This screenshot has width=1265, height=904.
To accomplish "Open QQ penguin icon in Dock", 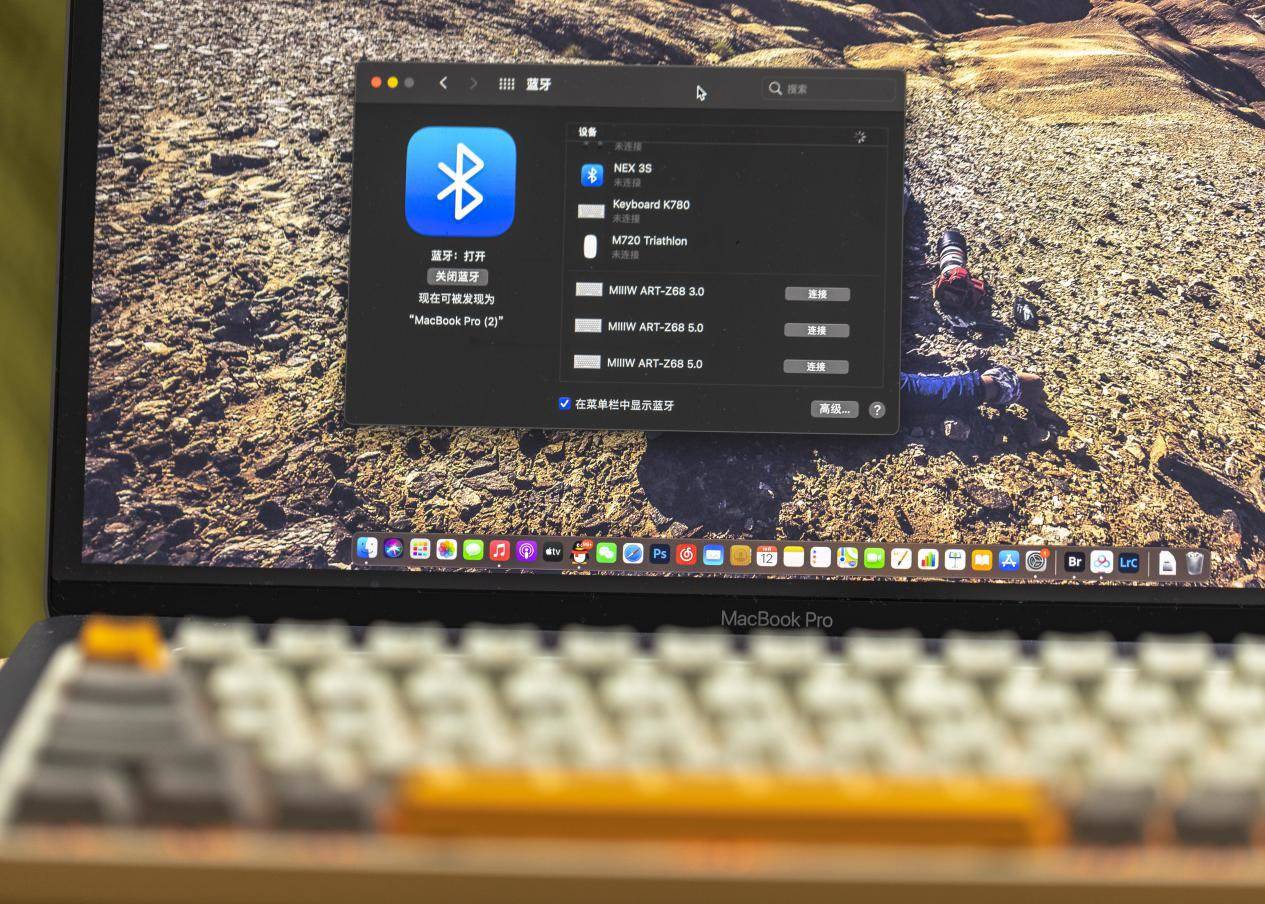I will click(580, 552).
